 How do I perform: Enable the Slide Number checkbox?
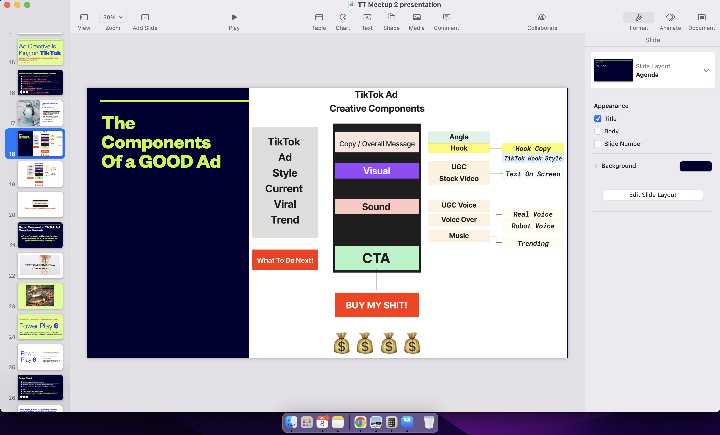click(x=598, y=143)
